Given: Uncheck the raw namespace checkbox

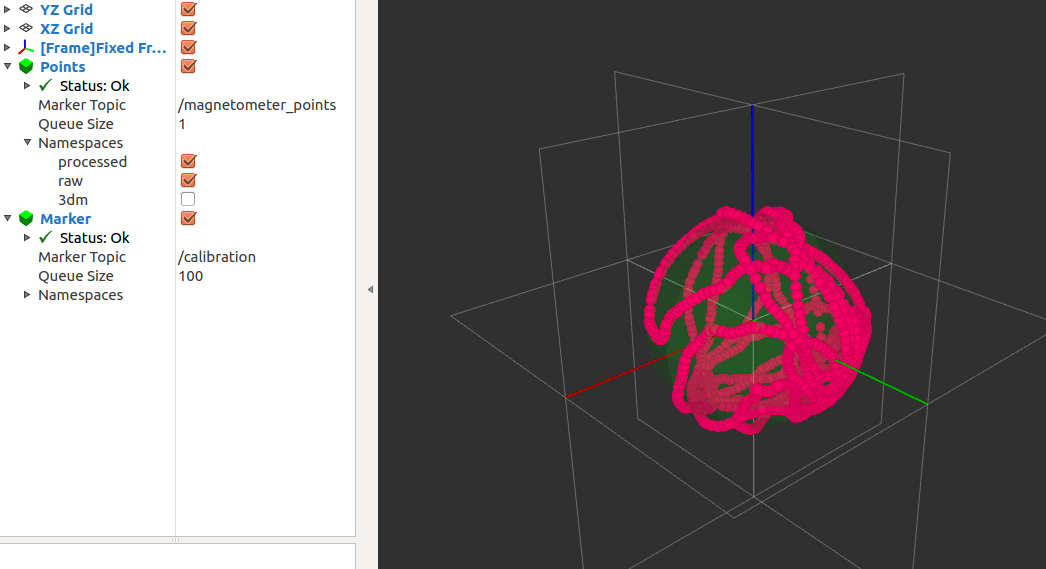Looking at the screenshot, I should coord(188,181).
